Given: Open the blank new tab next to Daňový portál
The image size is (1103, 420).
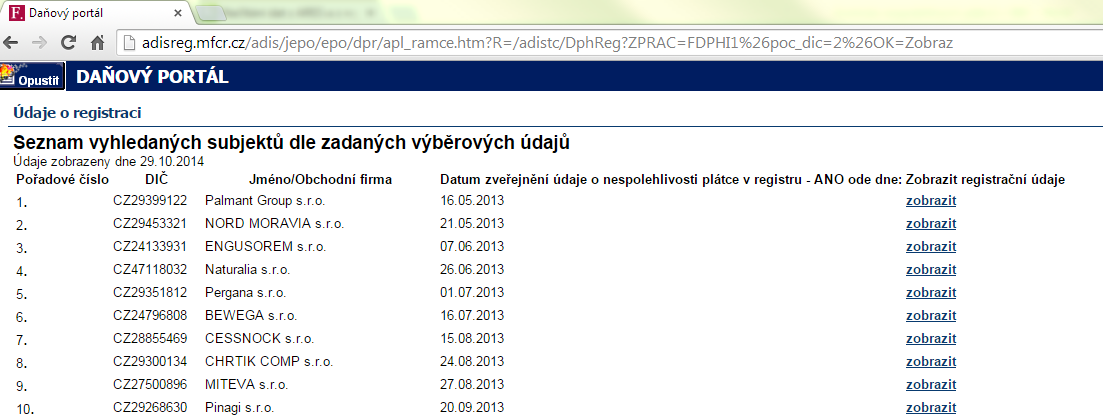Looking at the screenshot, I should tap(212, 13).
